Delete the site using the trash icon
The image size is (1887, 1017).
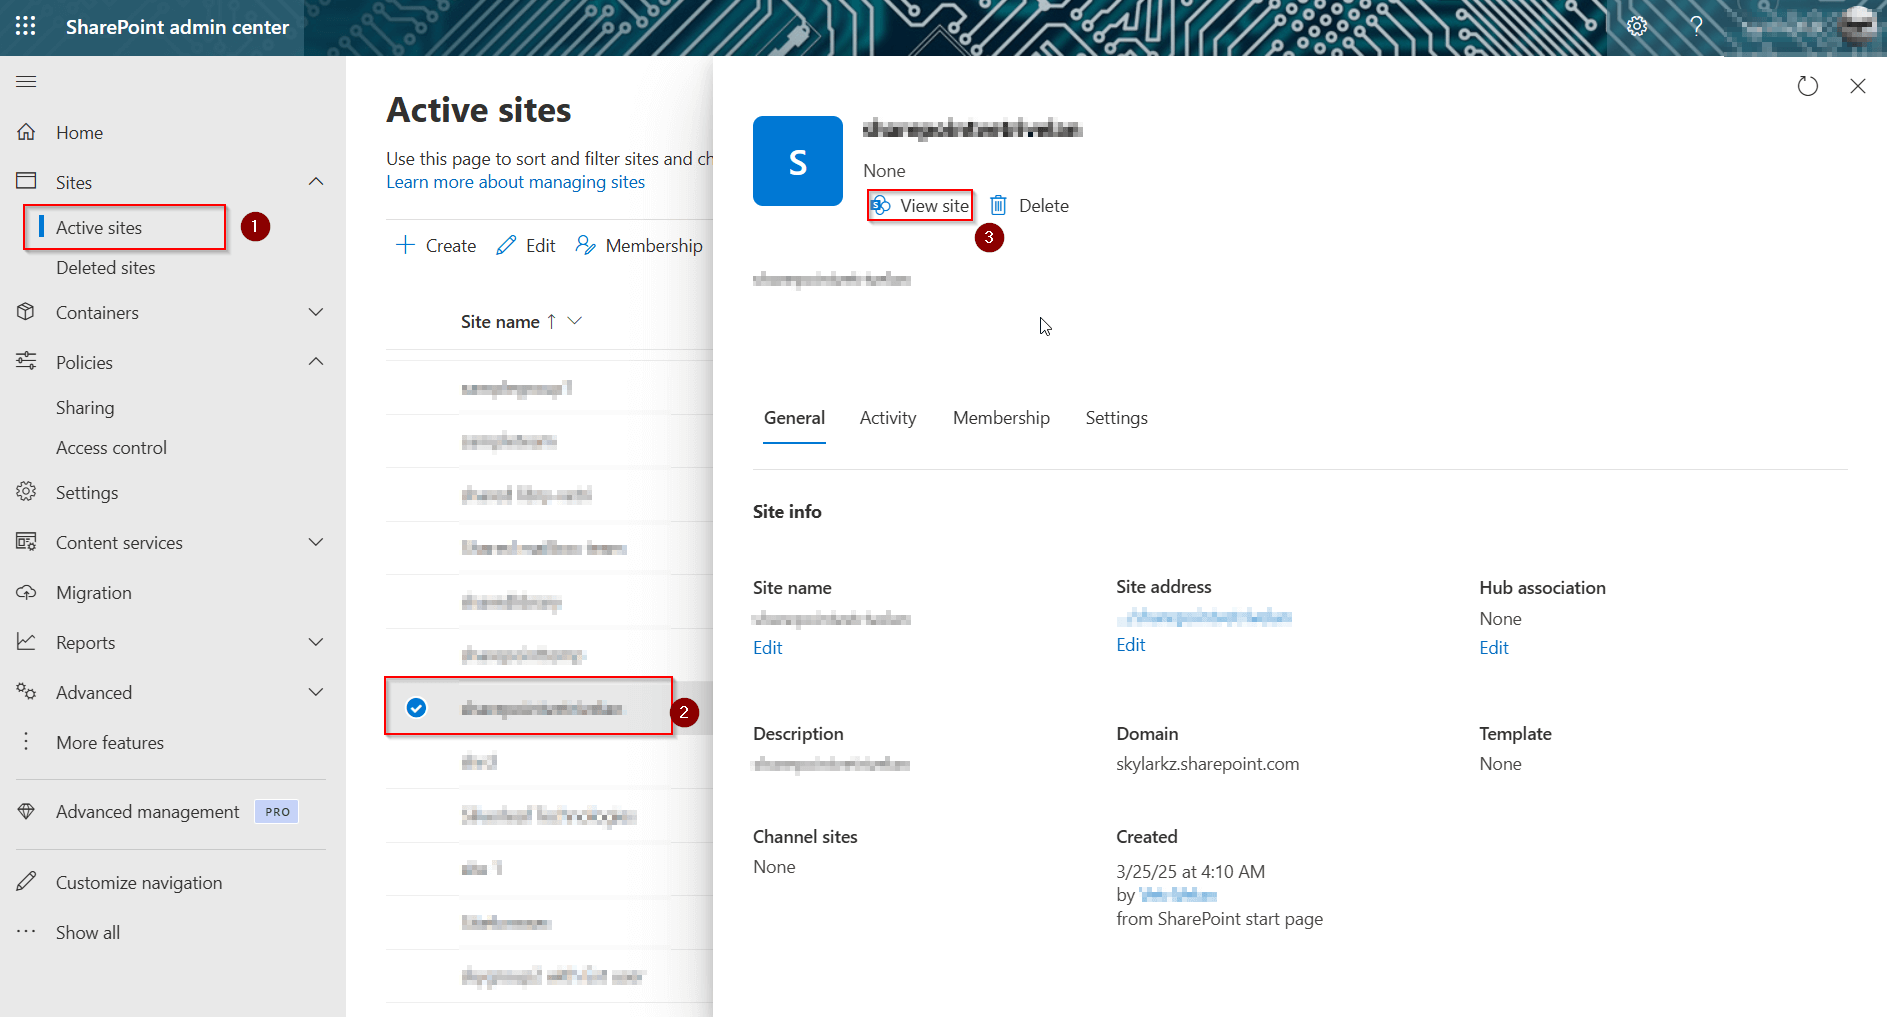[x=999, y=205]
